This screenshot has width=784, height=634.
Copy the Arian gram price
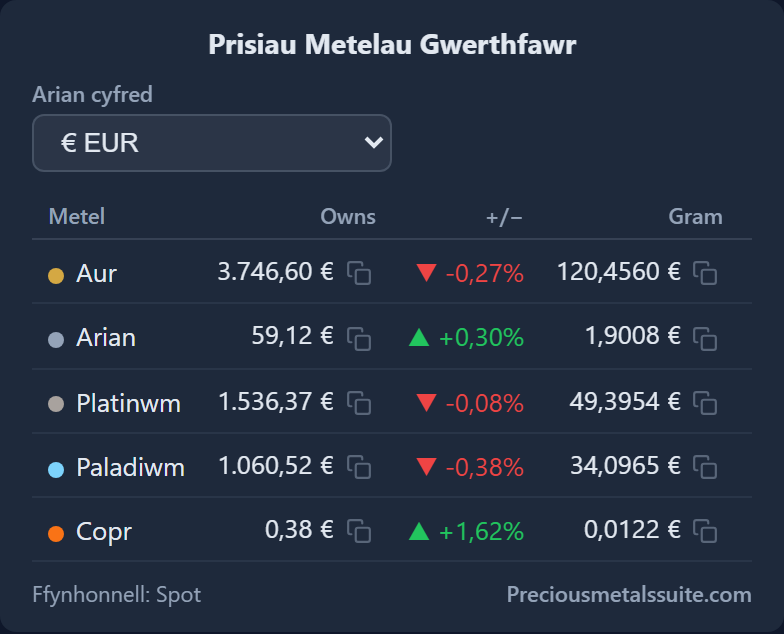pyautogui.click(x=705, y=338)
